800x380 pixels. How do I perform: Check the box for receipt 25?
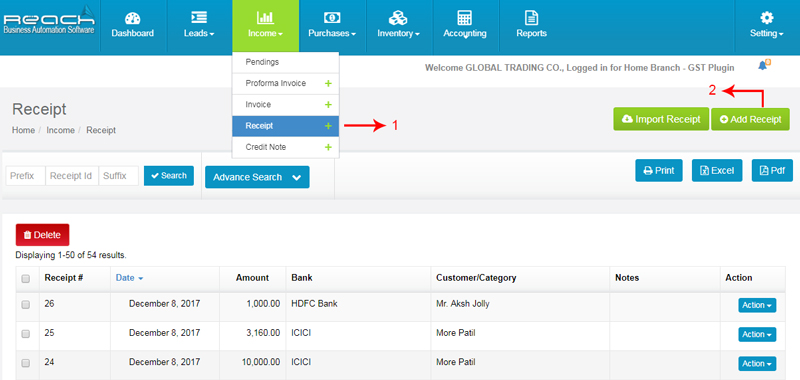click(x=26, y=334)
